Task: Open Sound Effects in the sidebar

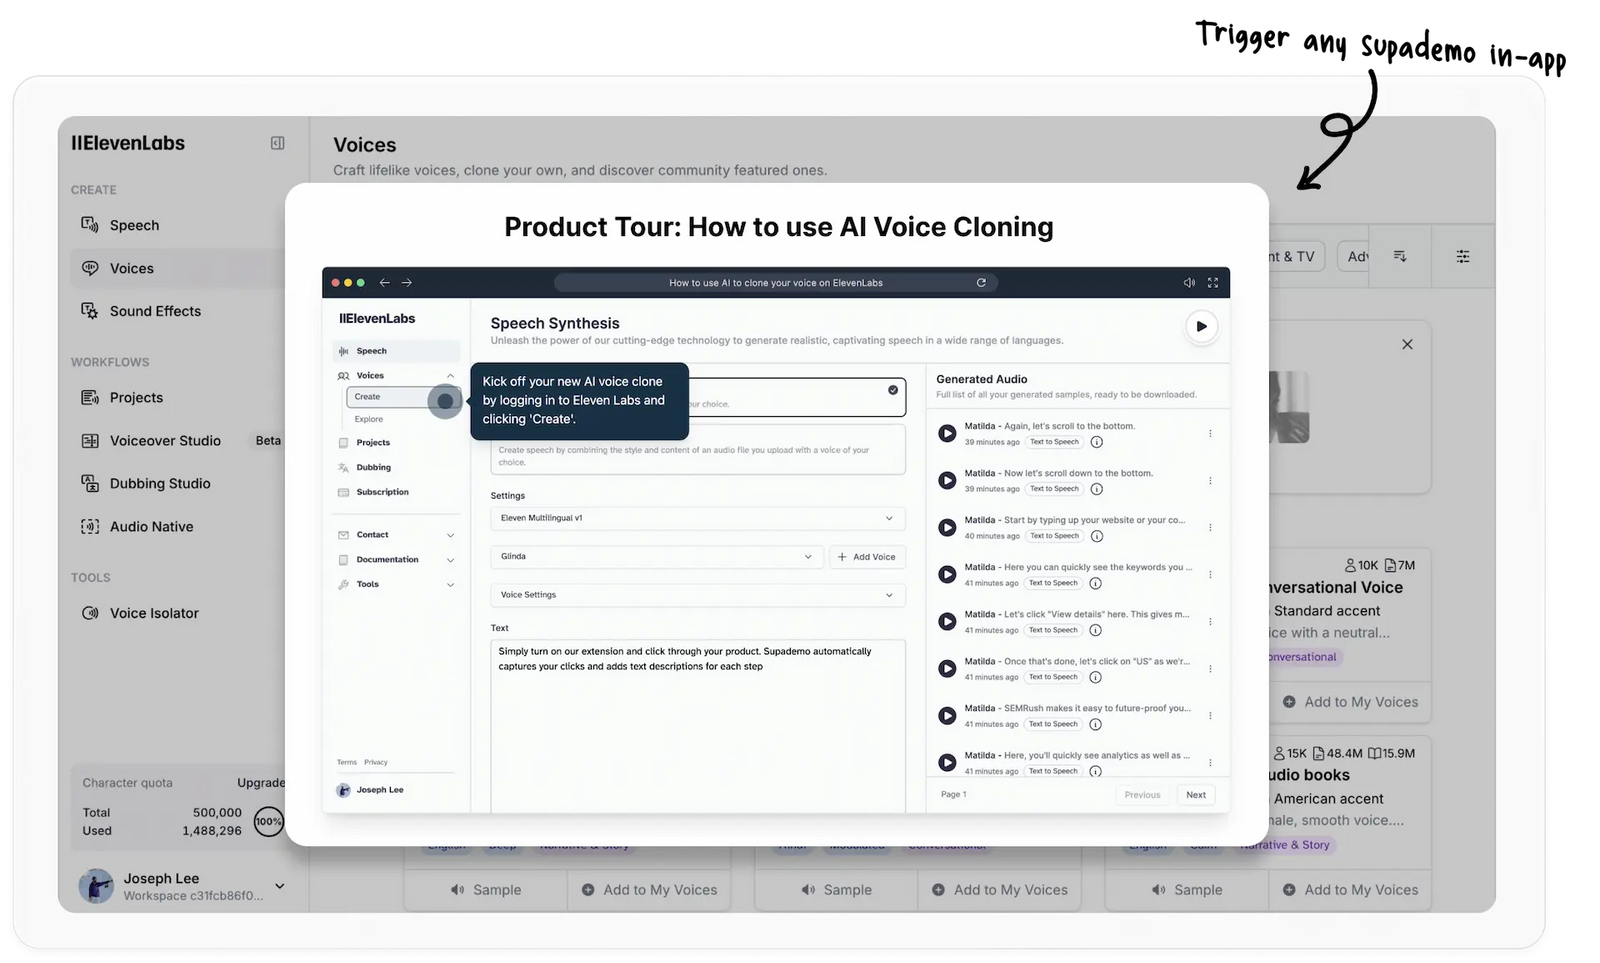Action: click(x=155, y=311)
